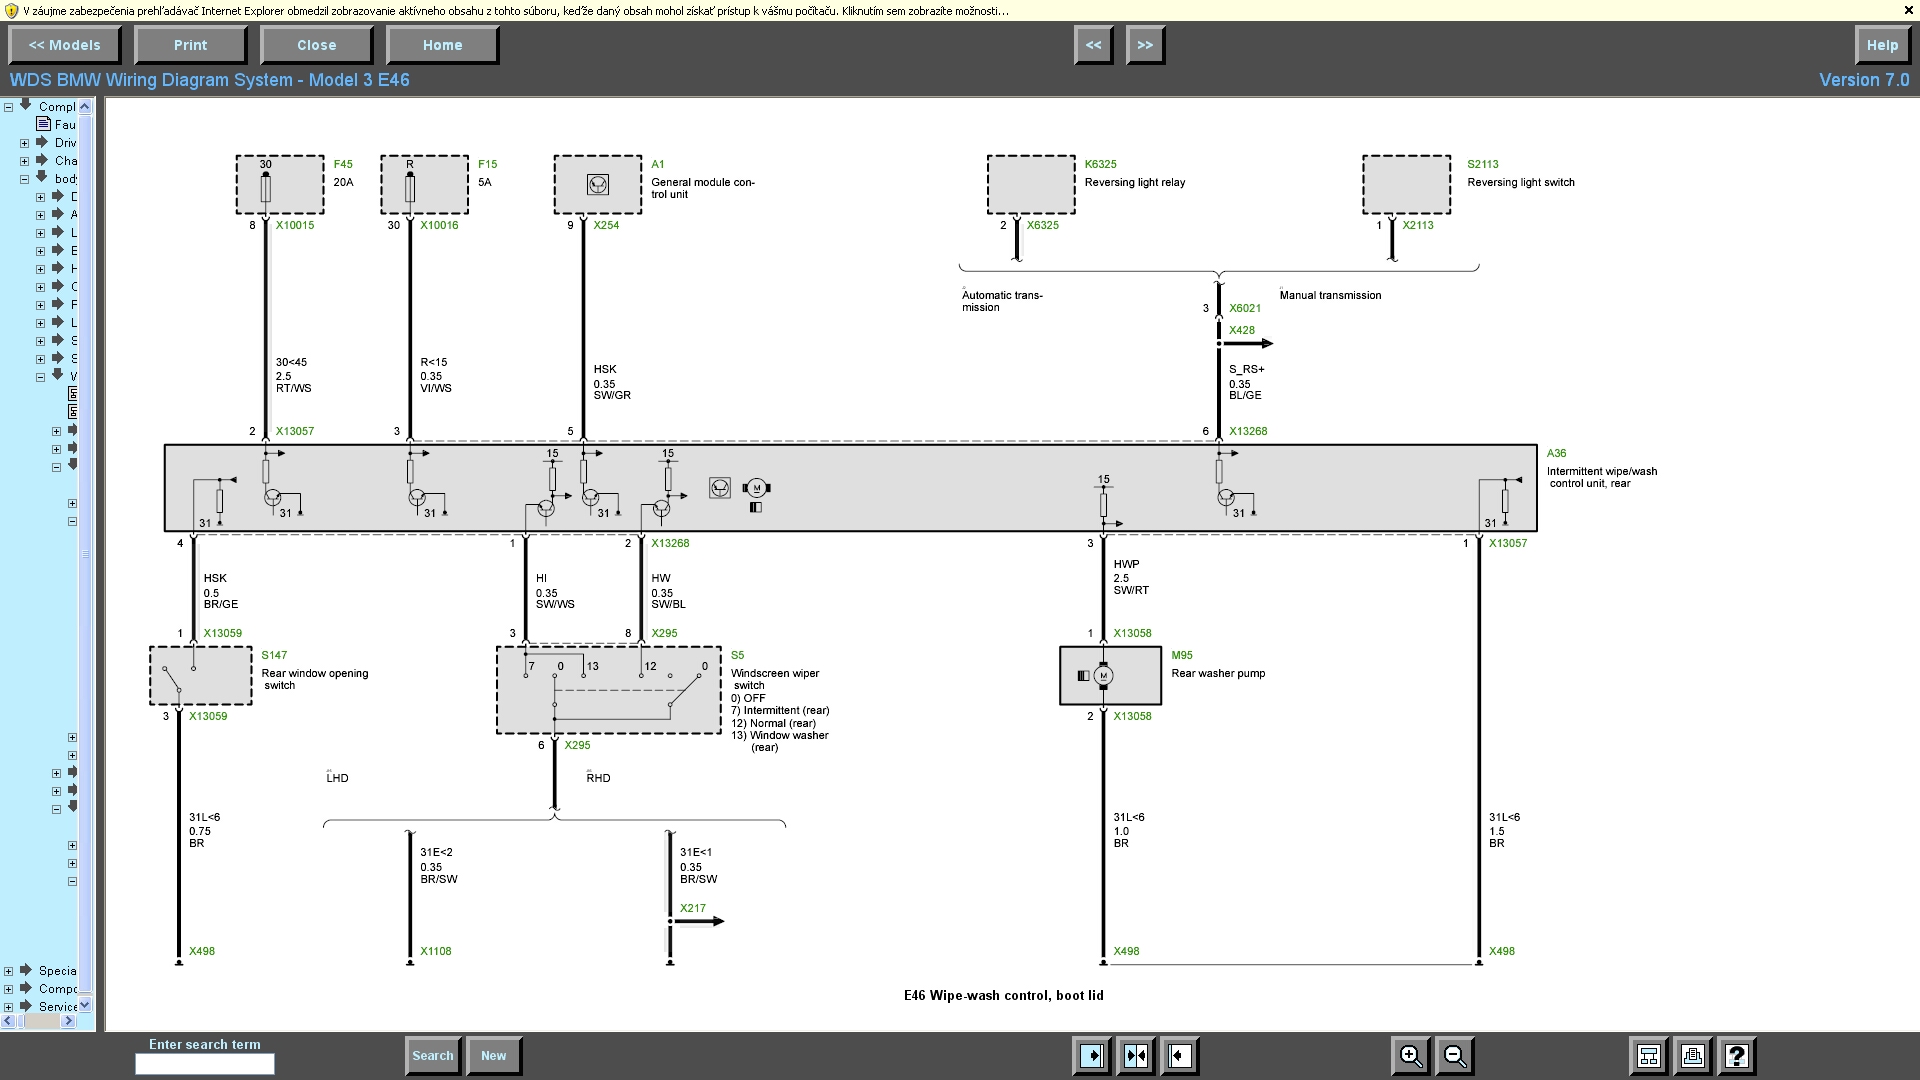Click the arrow icon beside Specia node
Viewport: 1920px width, 1080px height.
[x=26, y=970]
